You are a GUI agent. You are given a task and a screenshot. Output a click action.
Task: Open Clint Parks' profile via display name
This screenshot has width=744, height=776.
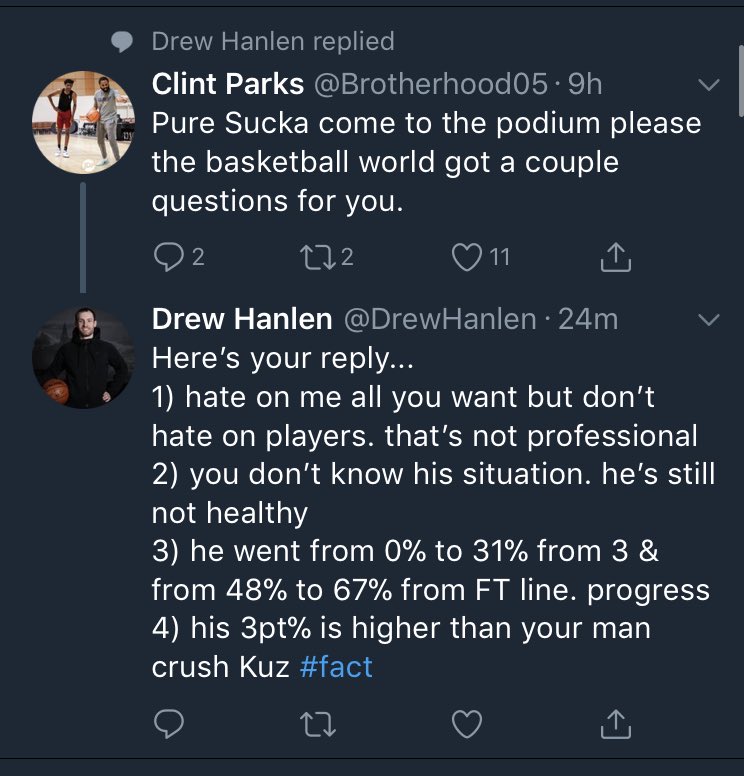pyautogui.click(x=227, y=84)
